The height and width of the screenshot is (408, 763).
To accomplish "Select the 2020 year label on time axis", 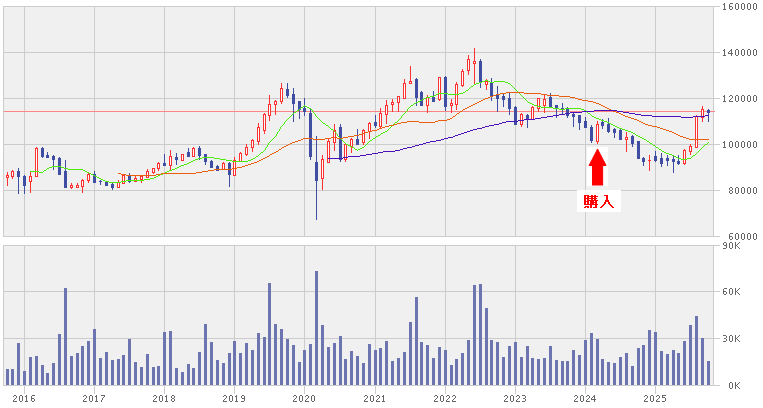I will tap(304, 399).
